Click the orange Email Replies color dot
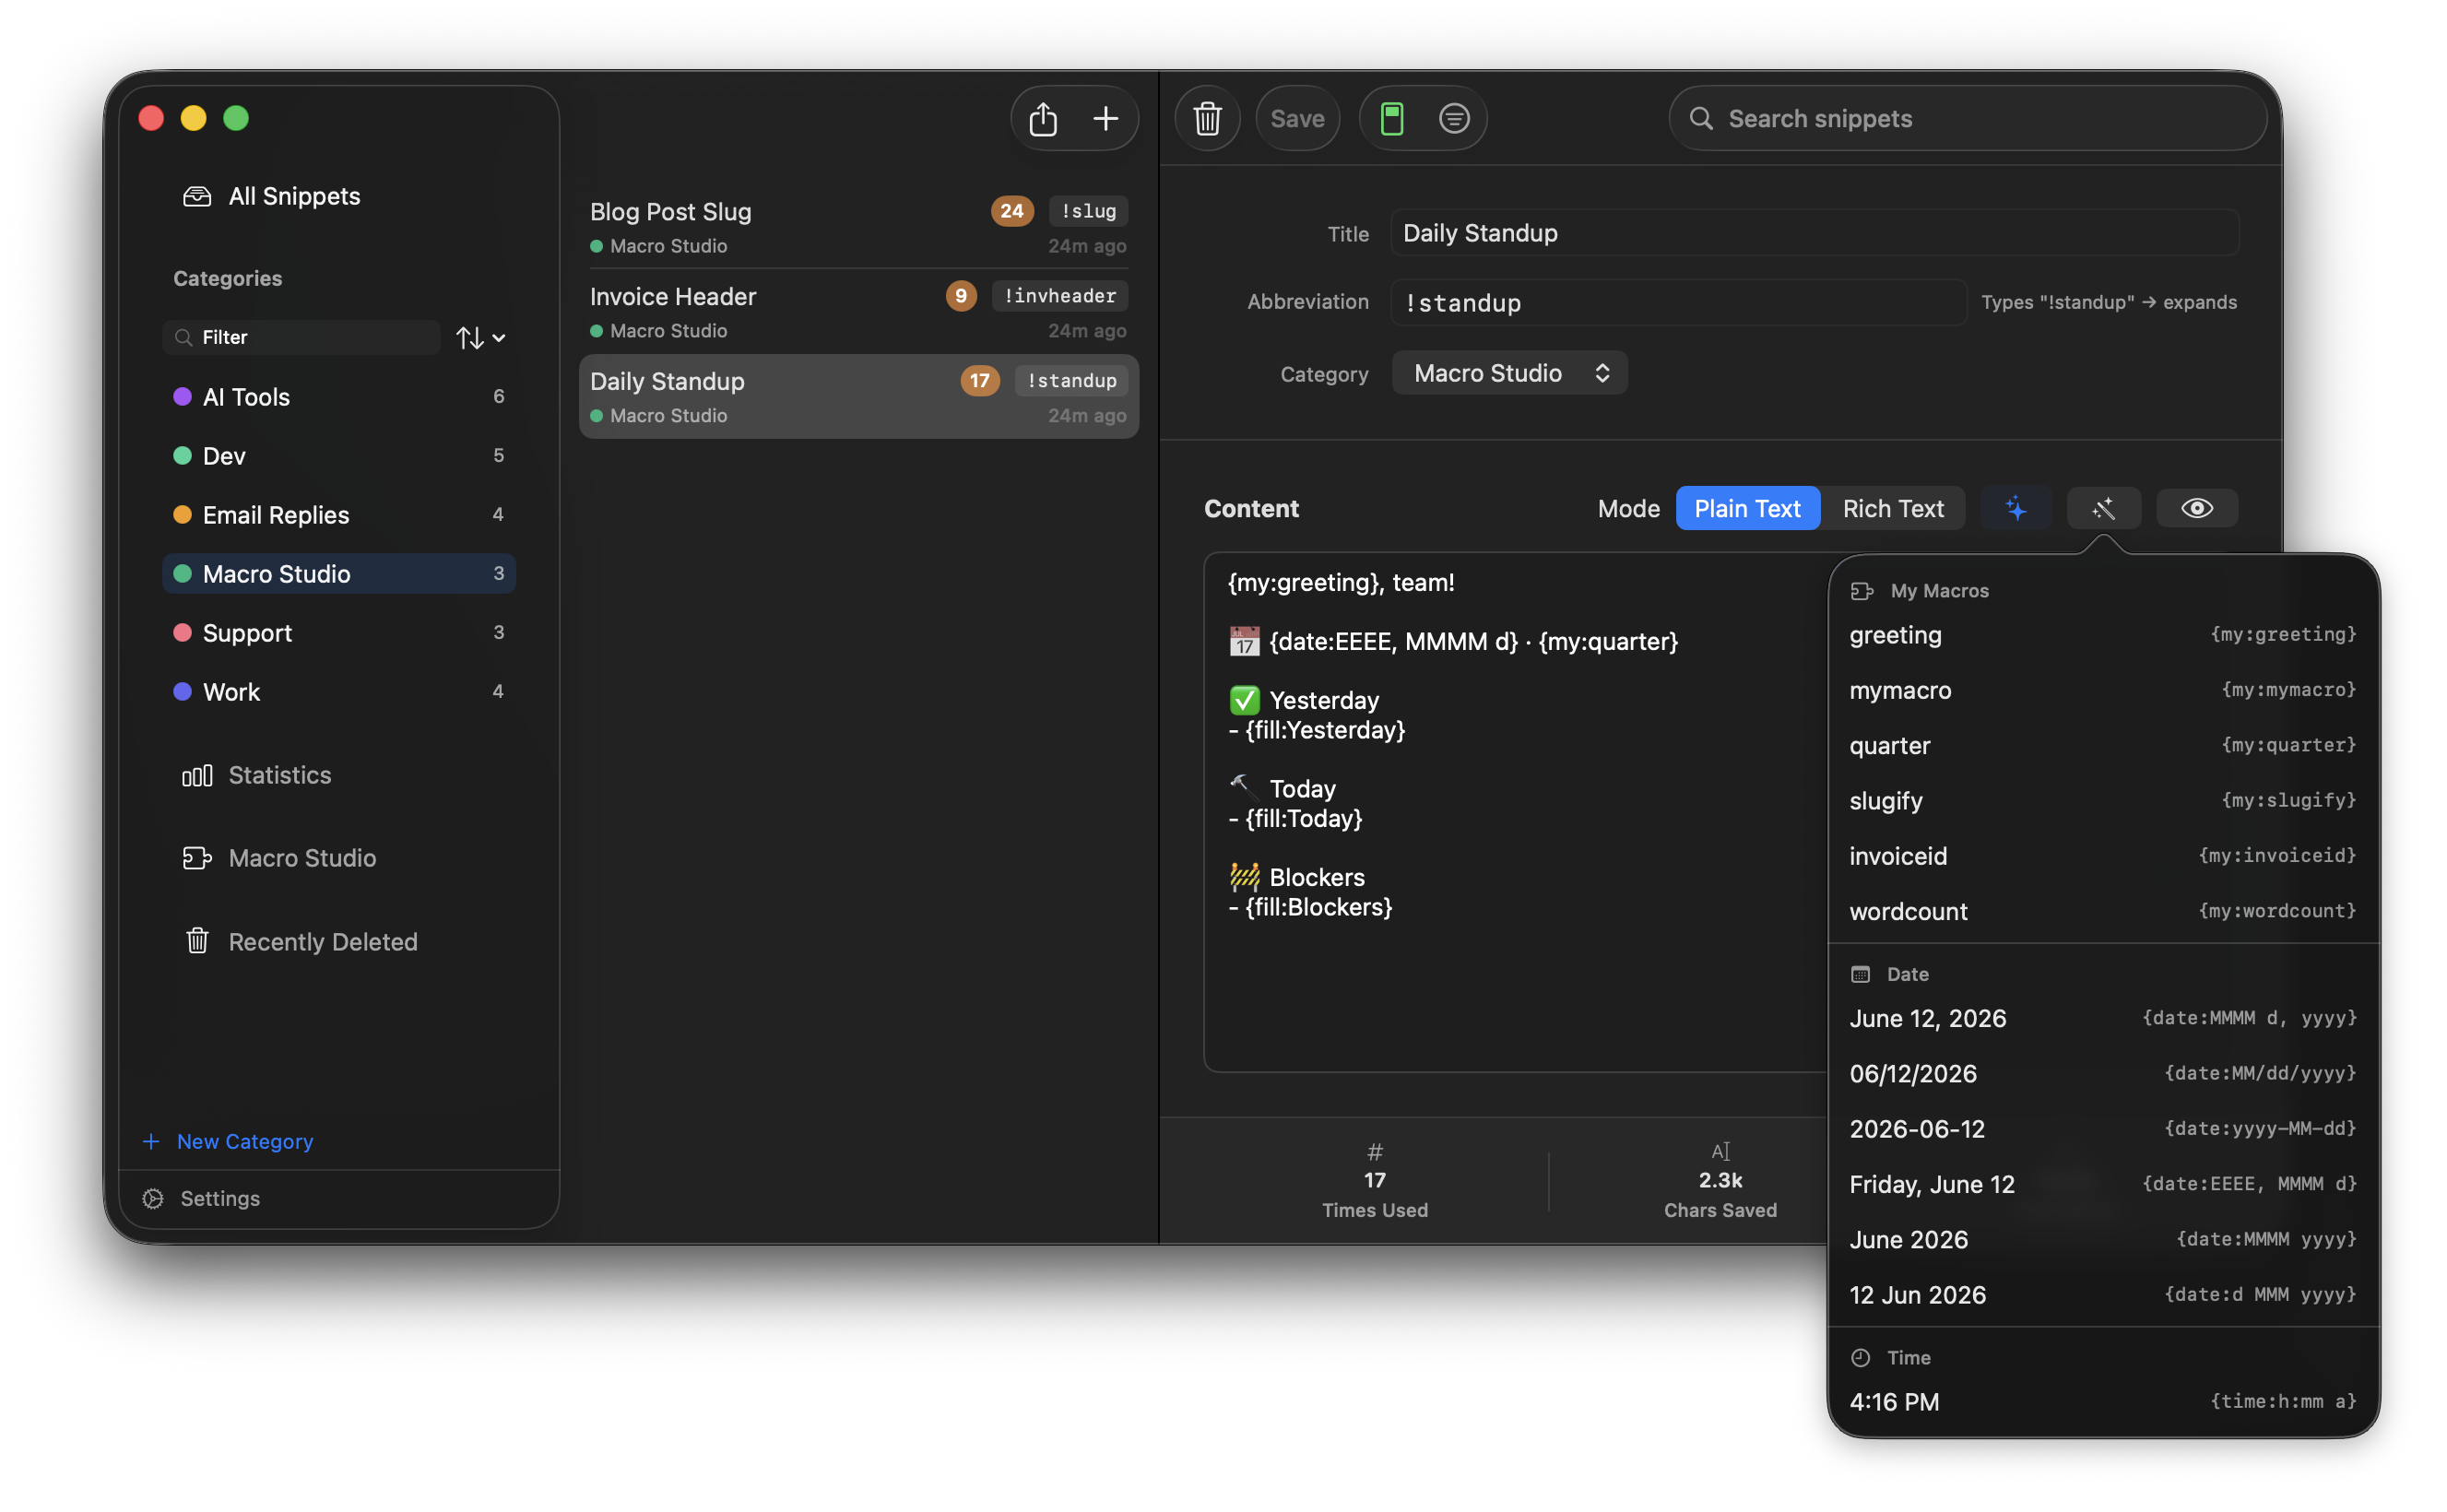The width and height of the screenshot is (2447, 1512). (182, 515)
